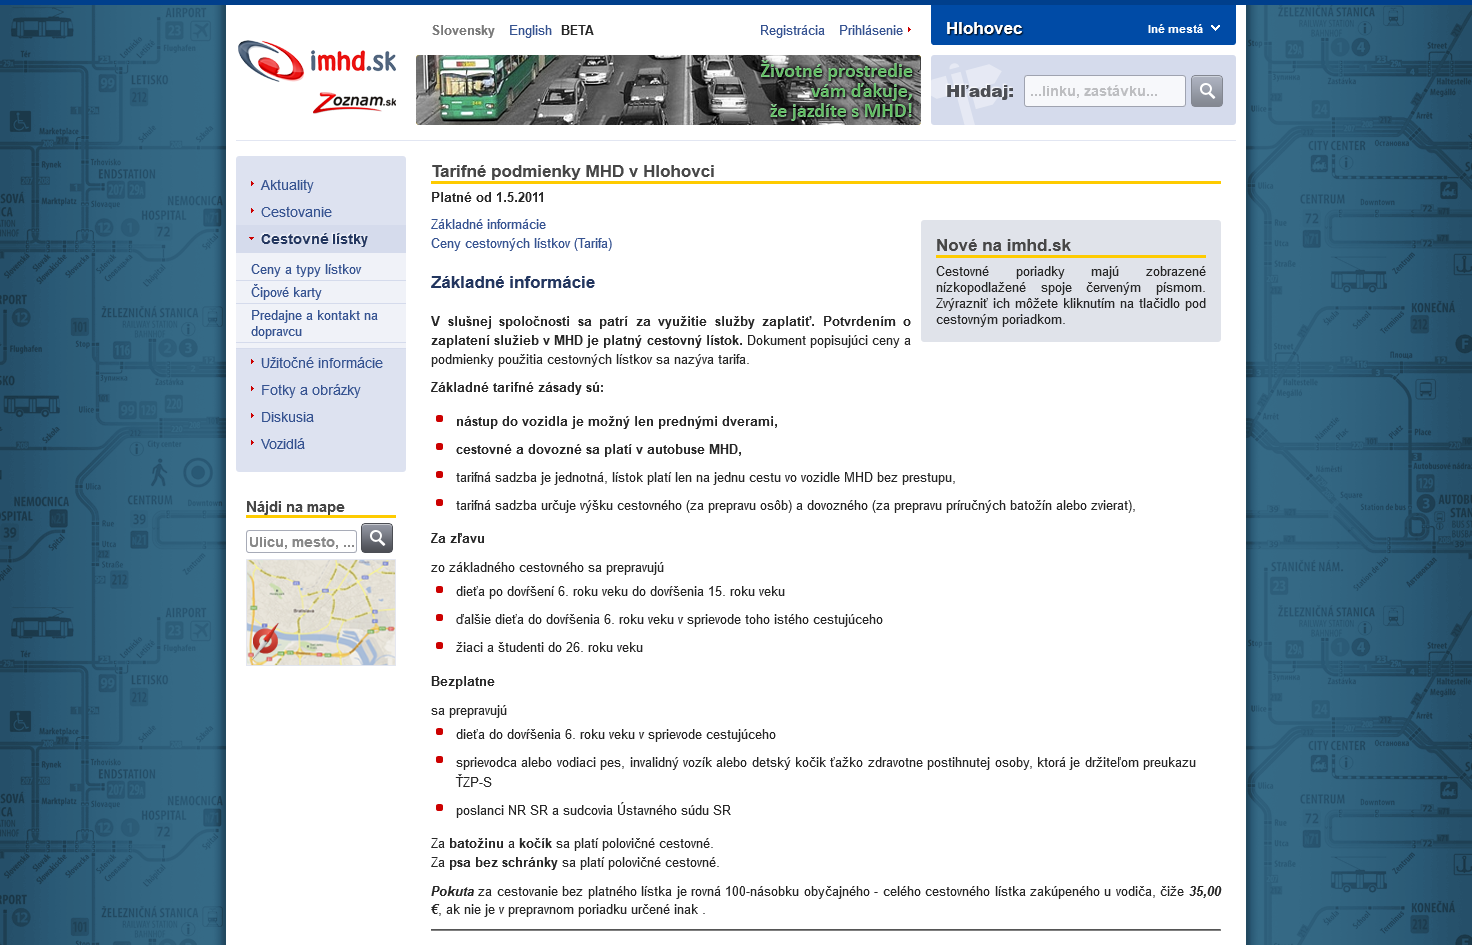Open the map thumbnail preview

click(x=321, y=612)
